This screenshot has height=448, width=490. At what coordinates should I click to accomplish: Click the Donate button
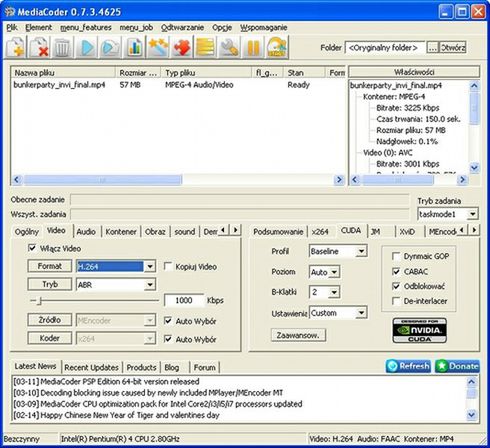pos(457,366)
